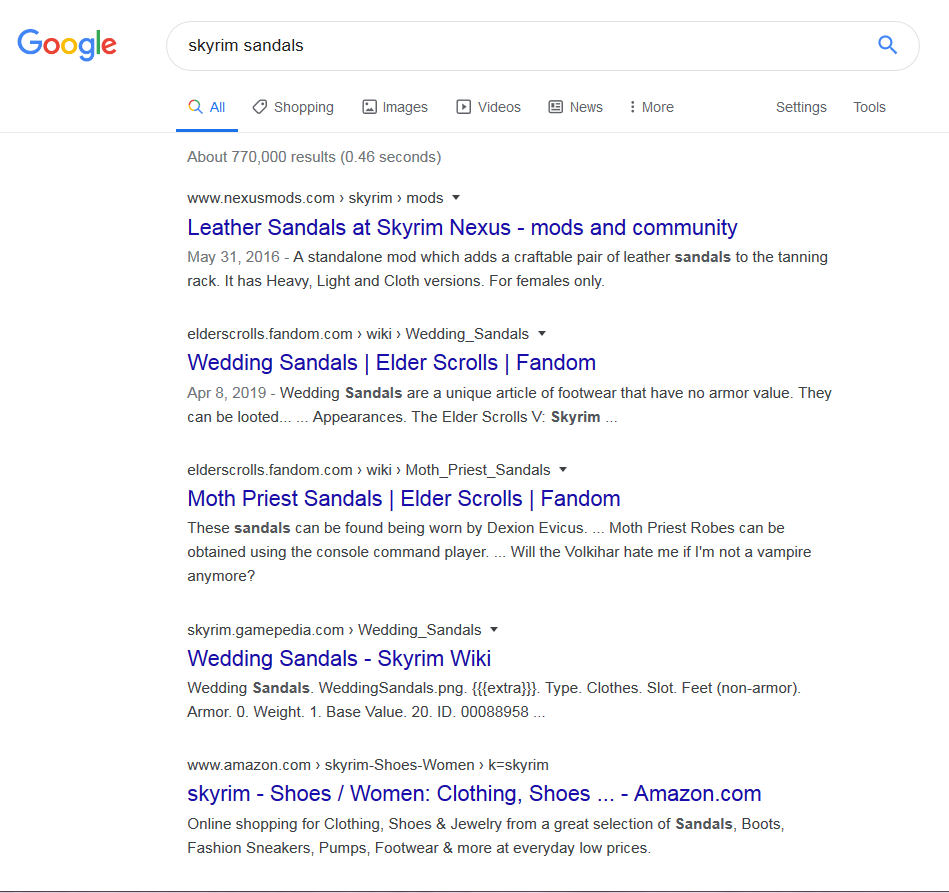Click the blue search magnifier icon
Screen dimensions: 949x893
click(x=887, y=45)
